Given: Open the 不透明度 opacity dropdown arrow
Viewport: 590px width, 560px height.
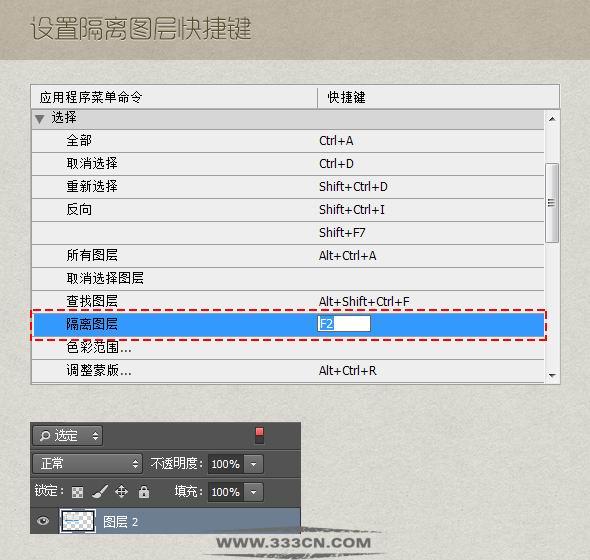Looking at the screenshot, I should tap(254, 464).
